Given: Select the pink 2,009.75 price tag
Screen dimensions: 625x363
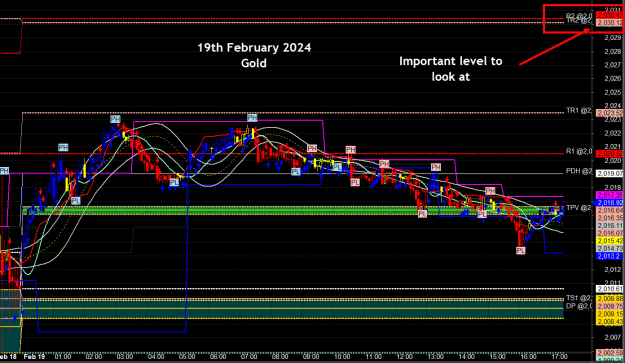Looking at the screenshot, I should (609, 306).
